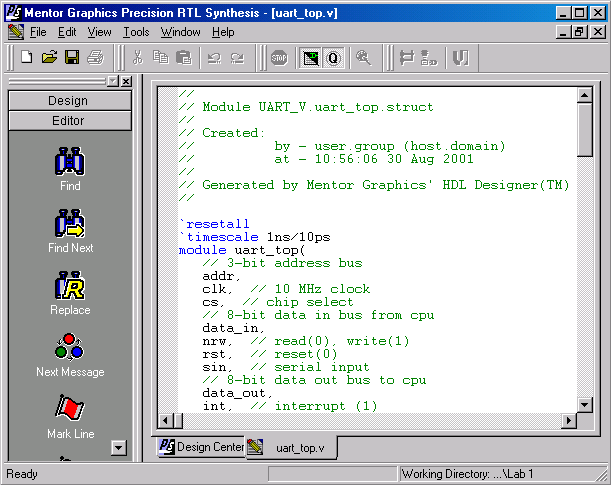The image size is (611, 485).
Task: Click the magnifier zoom toolbar icon
Action: pyautogui.click(x=363, y=57)
